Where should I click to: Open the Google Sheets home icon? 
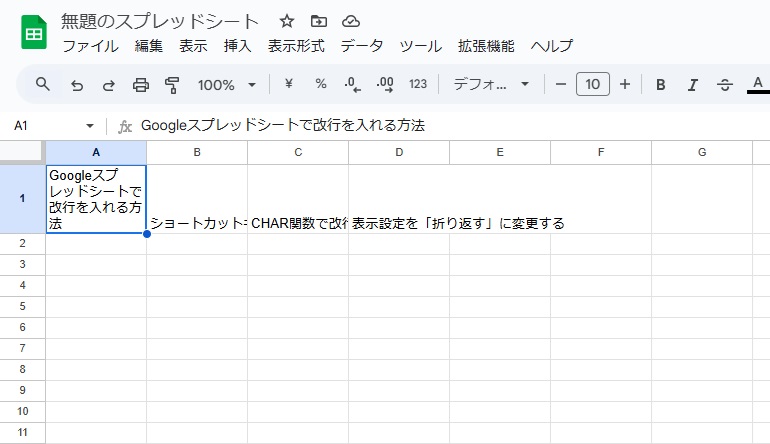pos(34,32)
